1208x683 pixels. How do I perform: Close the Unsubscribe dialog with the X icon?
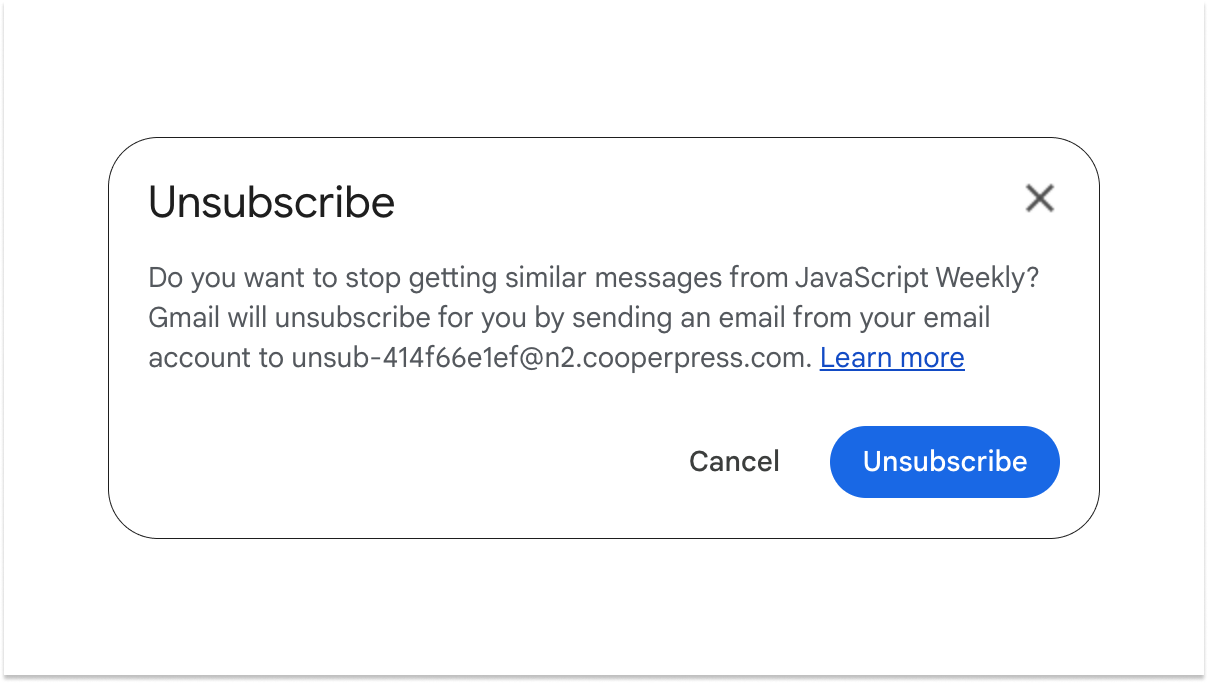click(x=1039, y=198)
